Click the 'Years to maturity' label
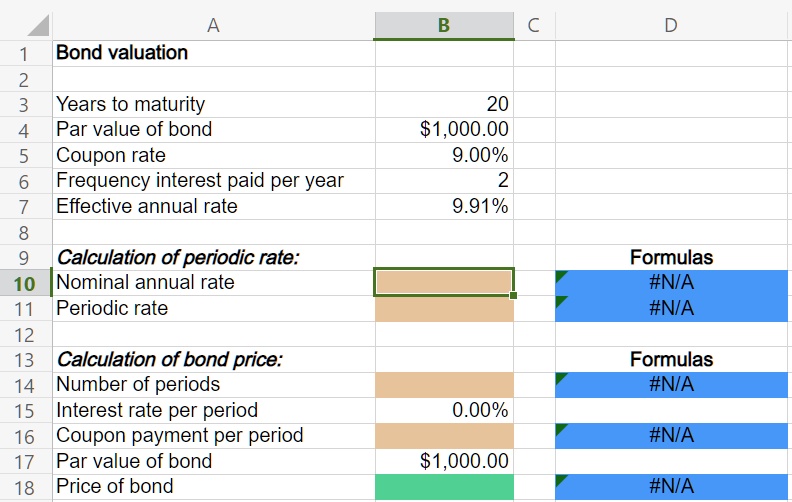 pyautogui.click(x=130, y=105)
